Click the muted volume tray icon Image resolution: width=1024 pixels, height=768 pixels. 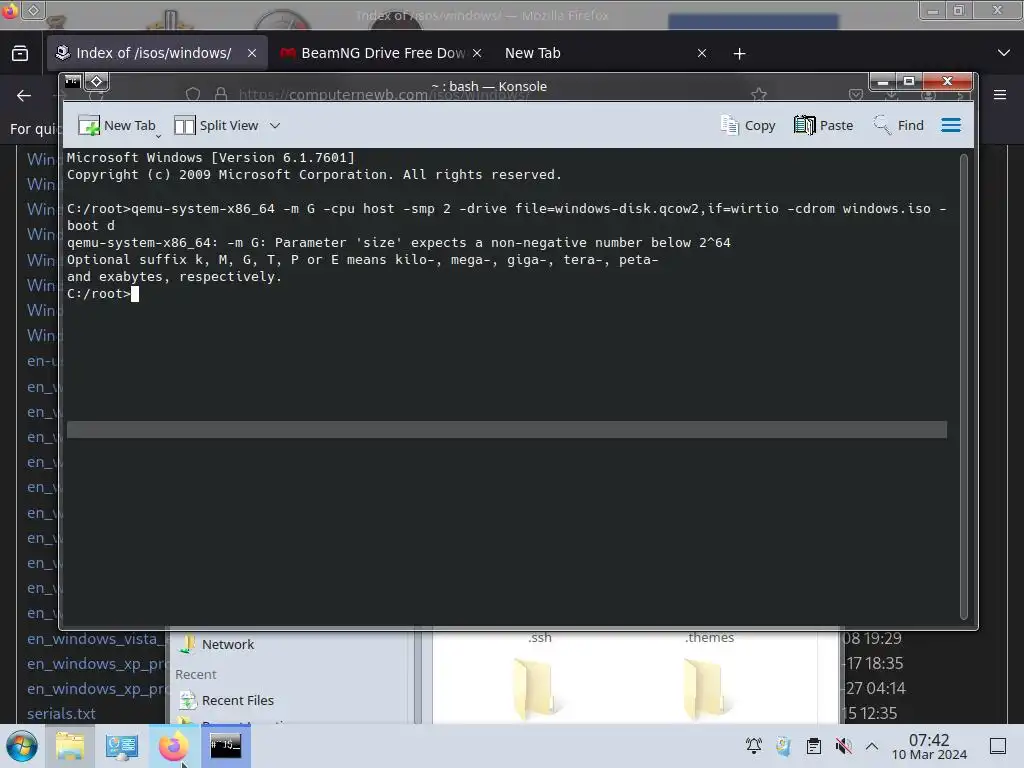pyautogui.click(x=843, y=746)
